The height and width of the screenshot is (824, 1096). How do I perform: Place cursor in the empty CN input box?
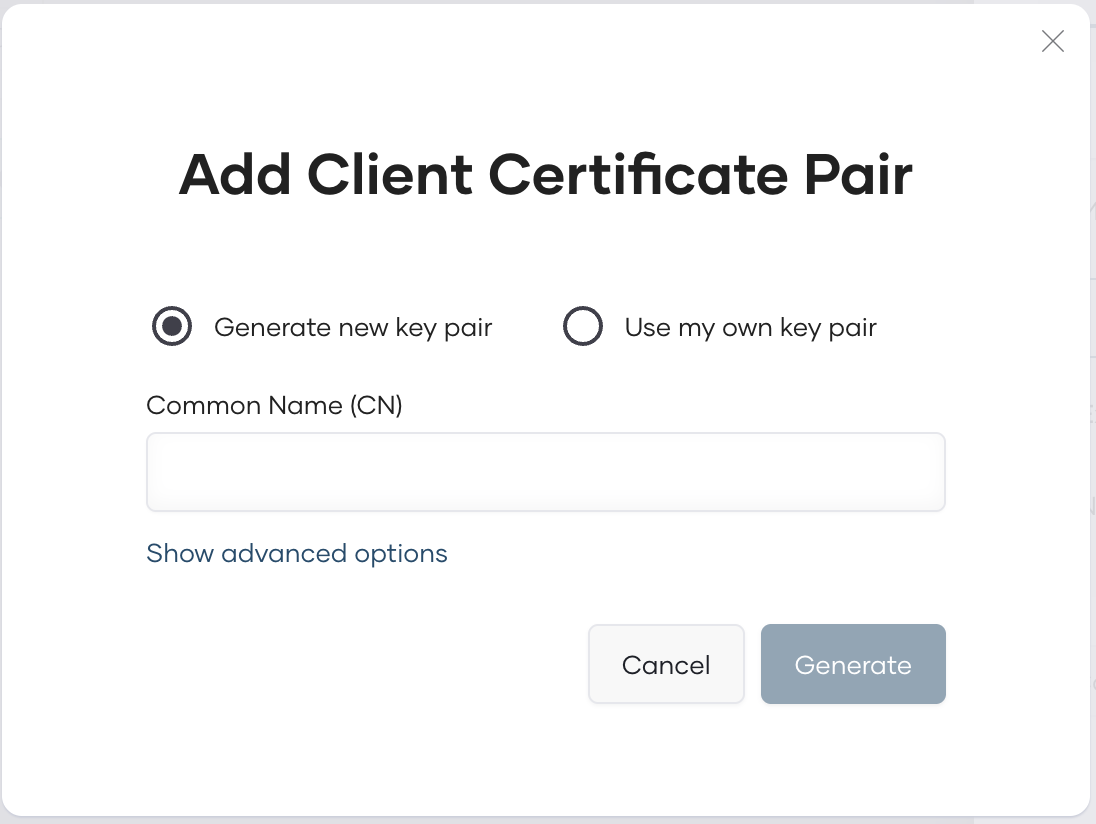[x=545, y=472]
